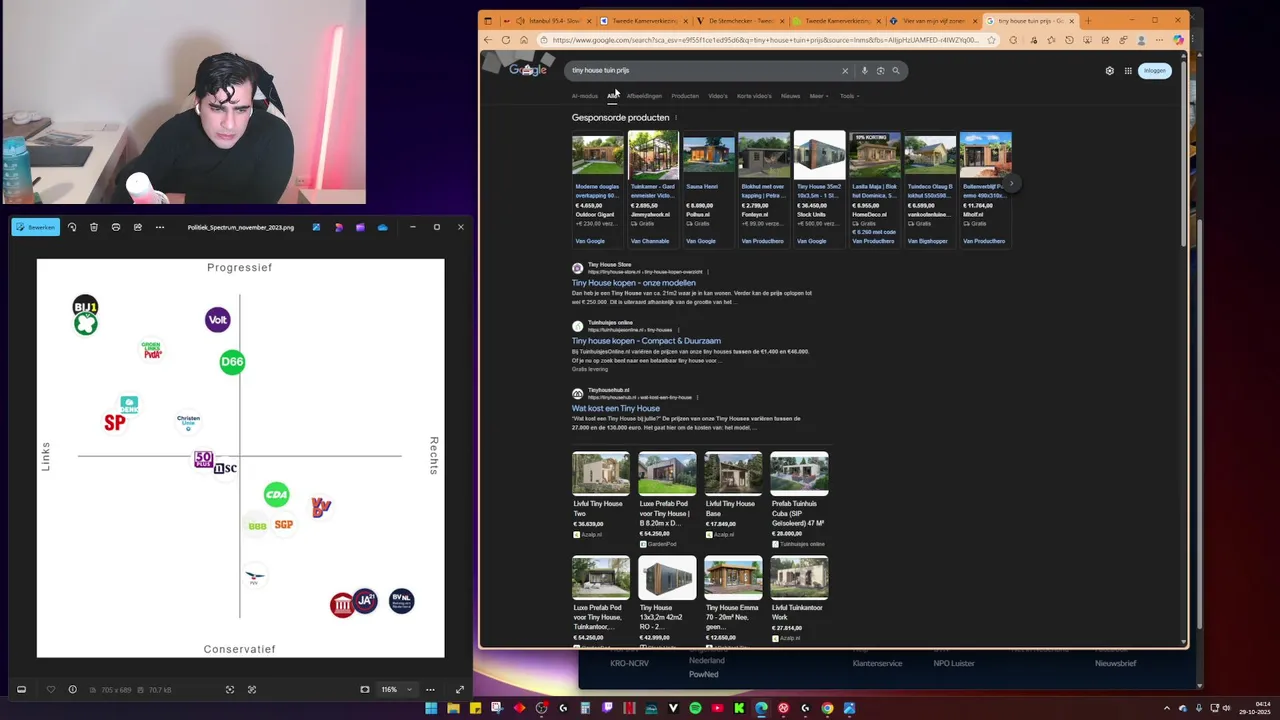The height and width of the screenshot is (720, 1280).
Task: Bookmark this page with star icon
Action: [991, 40]
